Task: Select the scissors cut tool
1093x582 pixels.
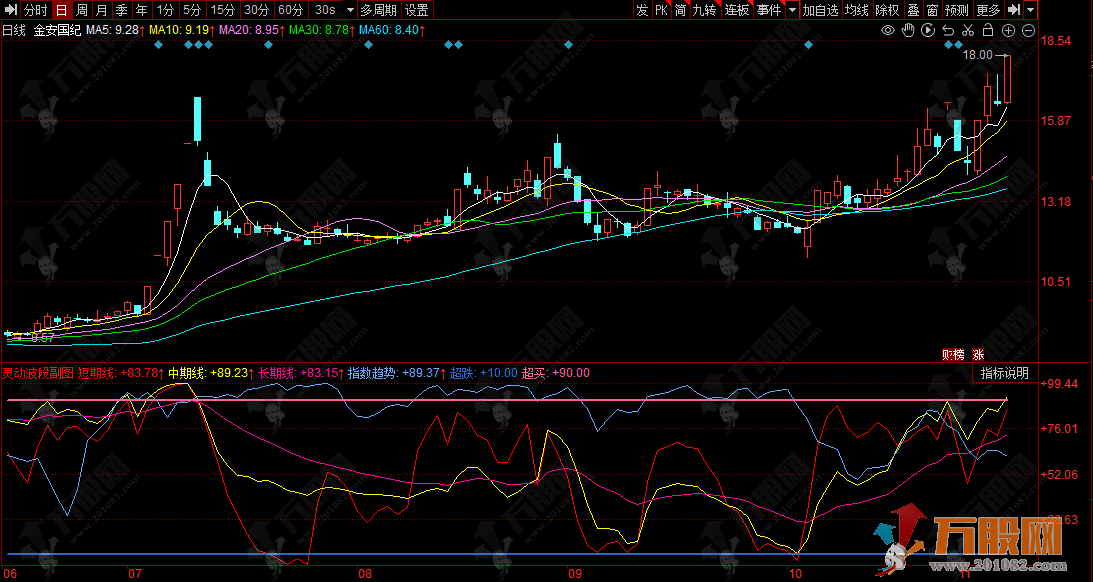Action: click(x=968, y=31)
